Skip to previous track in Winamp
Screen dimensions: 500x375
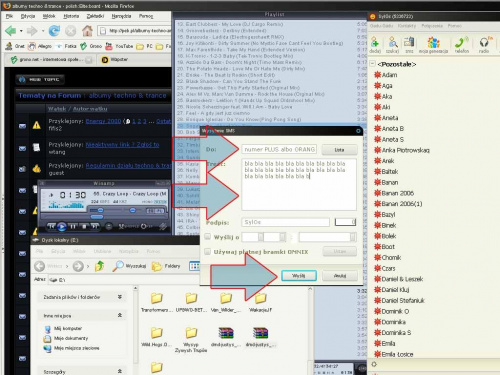coord(51,227)
